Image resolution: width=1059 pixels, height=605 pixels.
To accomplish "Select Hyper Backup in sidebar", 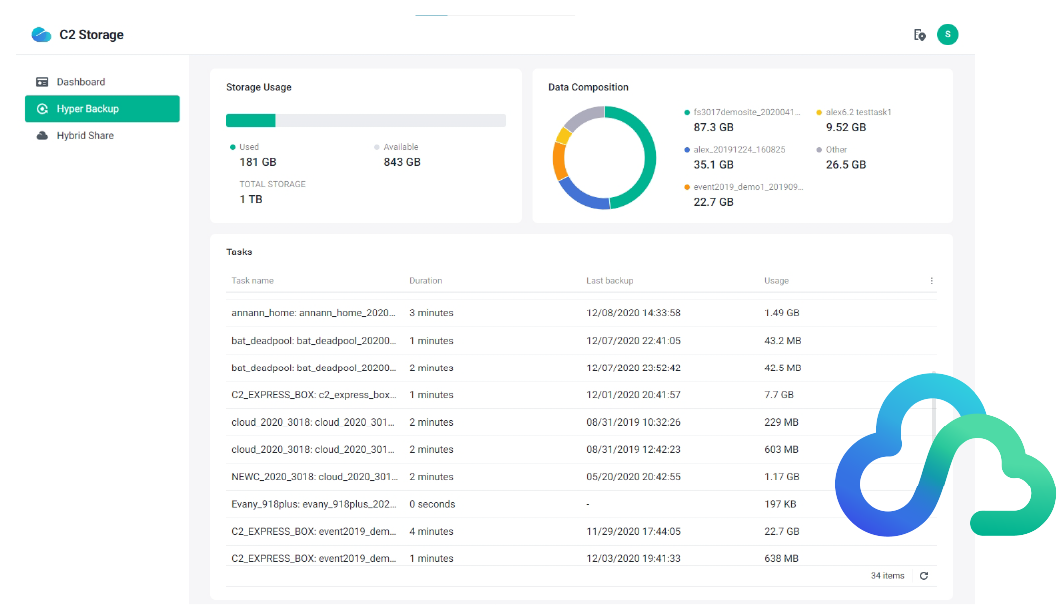I will (102, 109).
